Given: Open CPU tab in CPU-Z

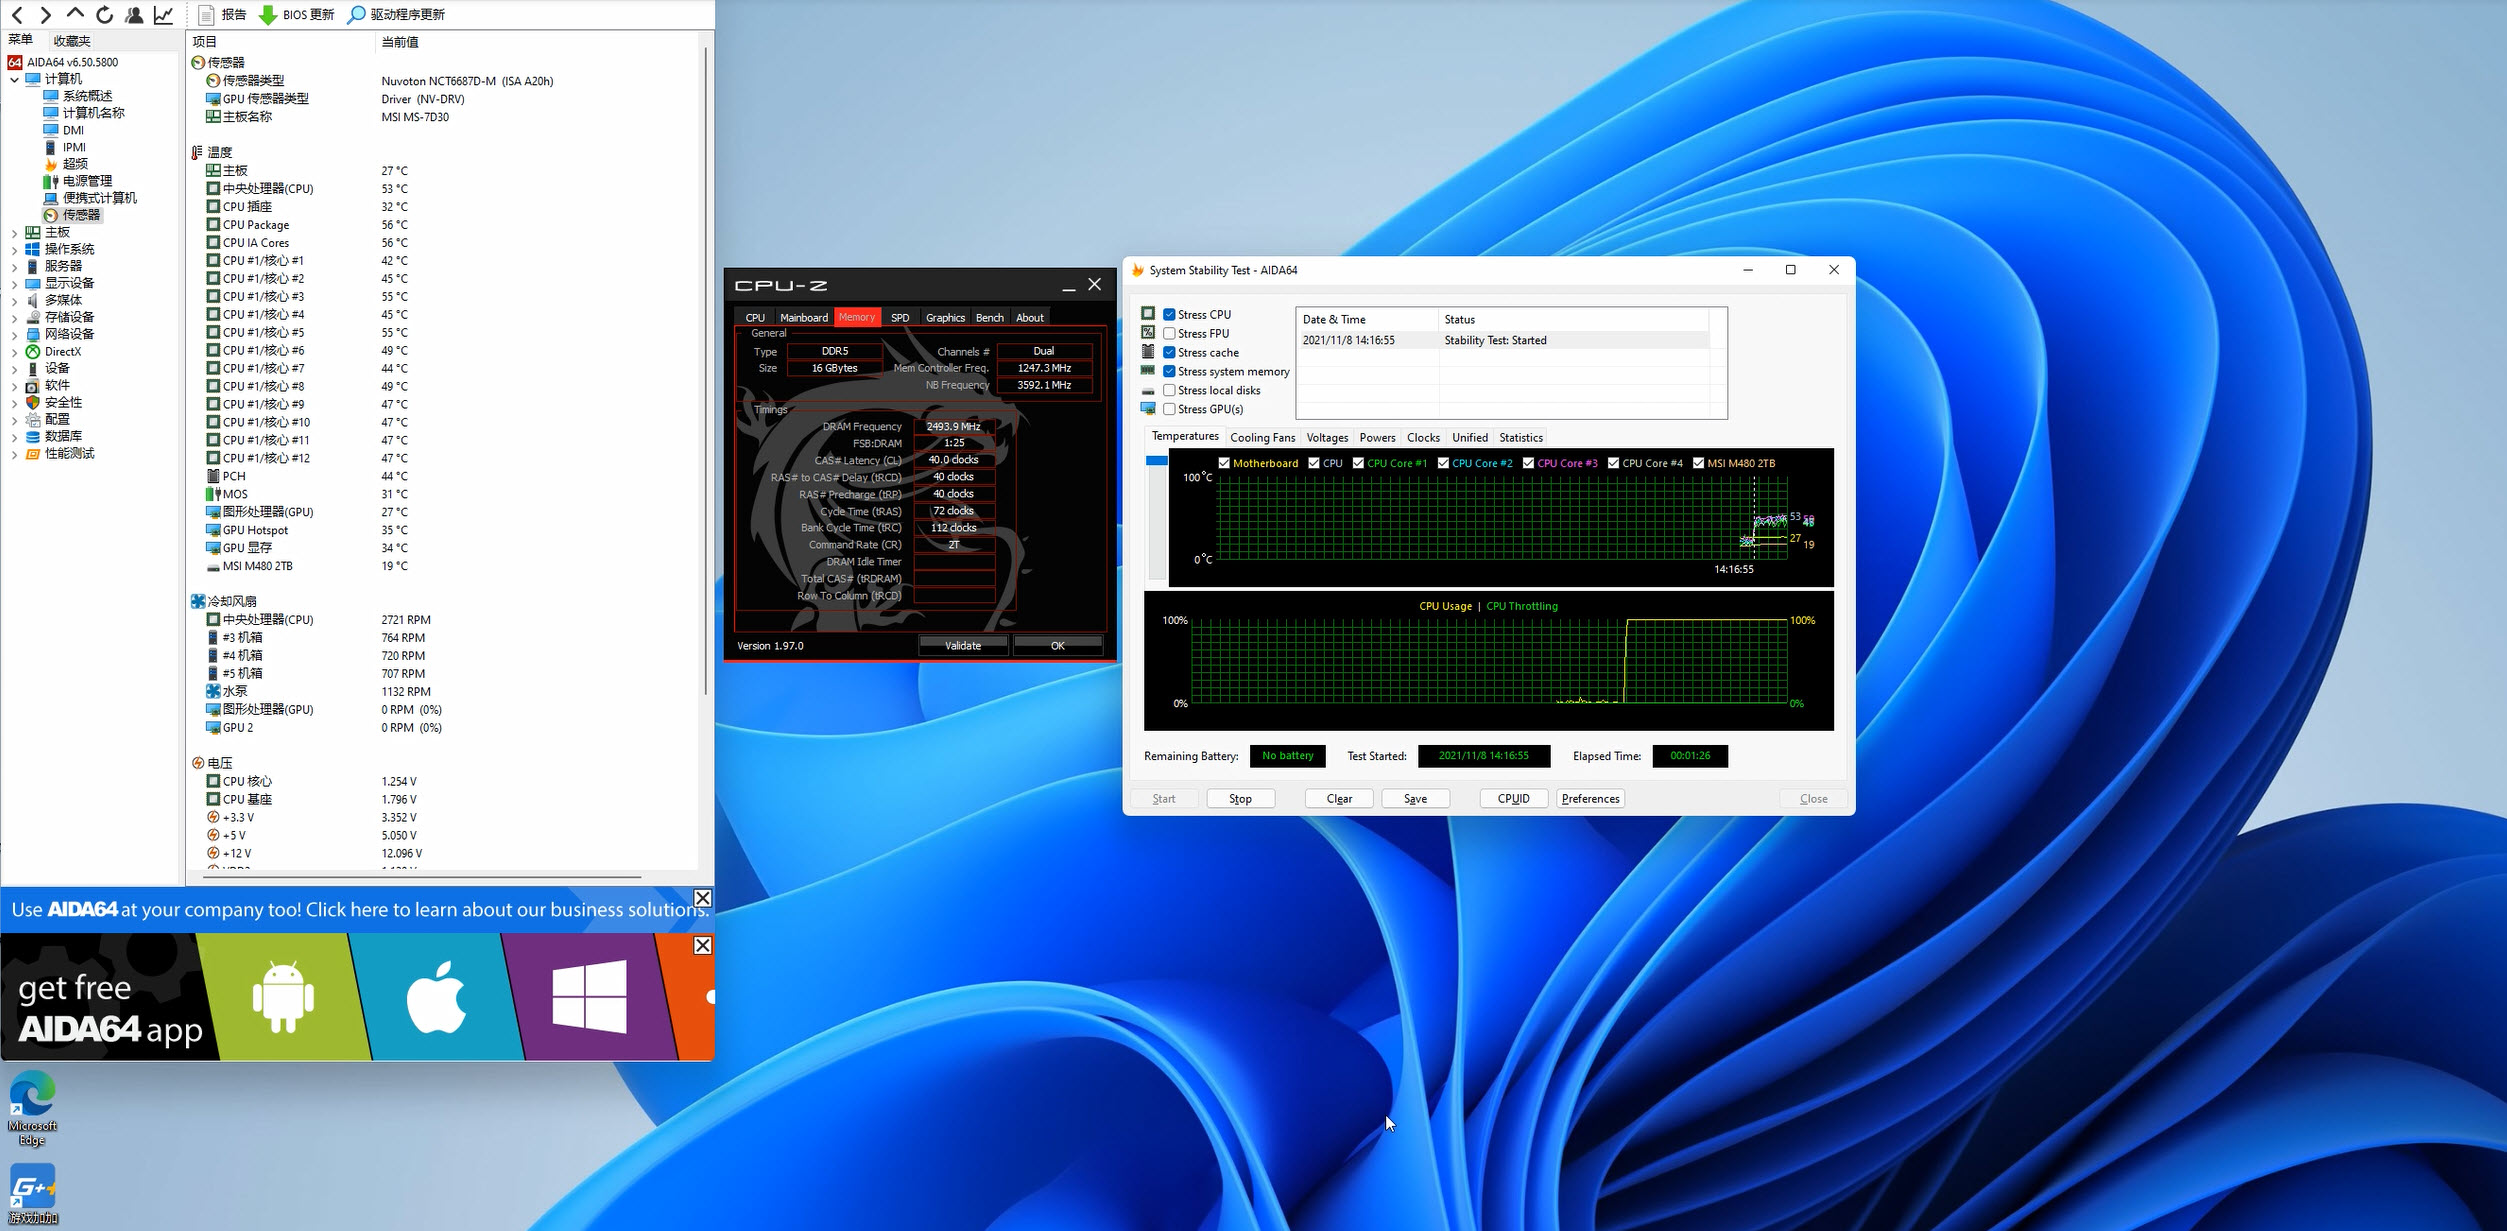Looking at the screenshot, I should [x=755, y=318].
